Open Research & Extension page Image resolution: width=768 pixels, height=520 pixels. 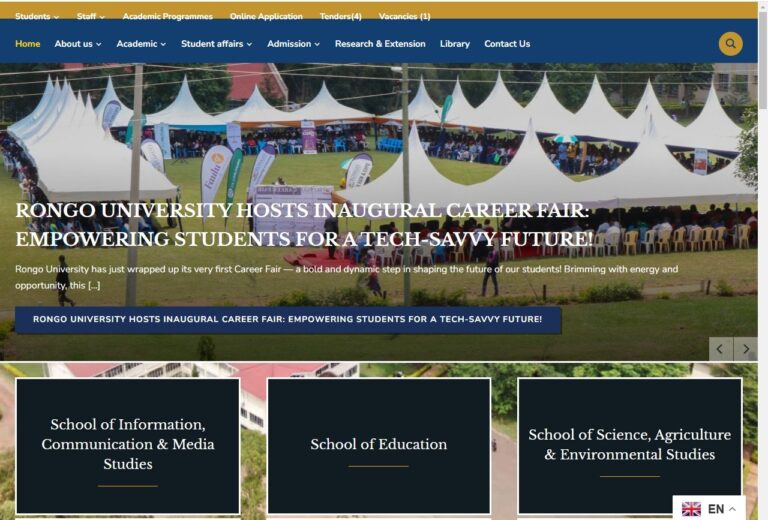coord(380,44)
